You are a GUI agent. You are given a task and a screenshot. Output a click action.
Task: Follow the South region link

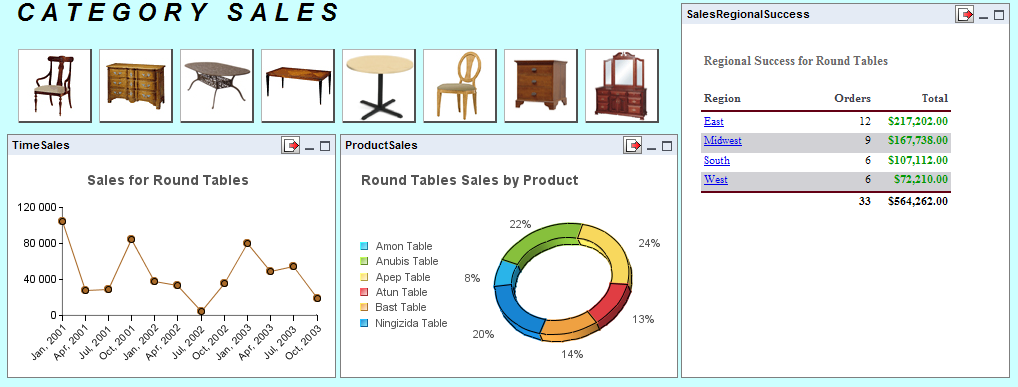[x=717, y=160]
